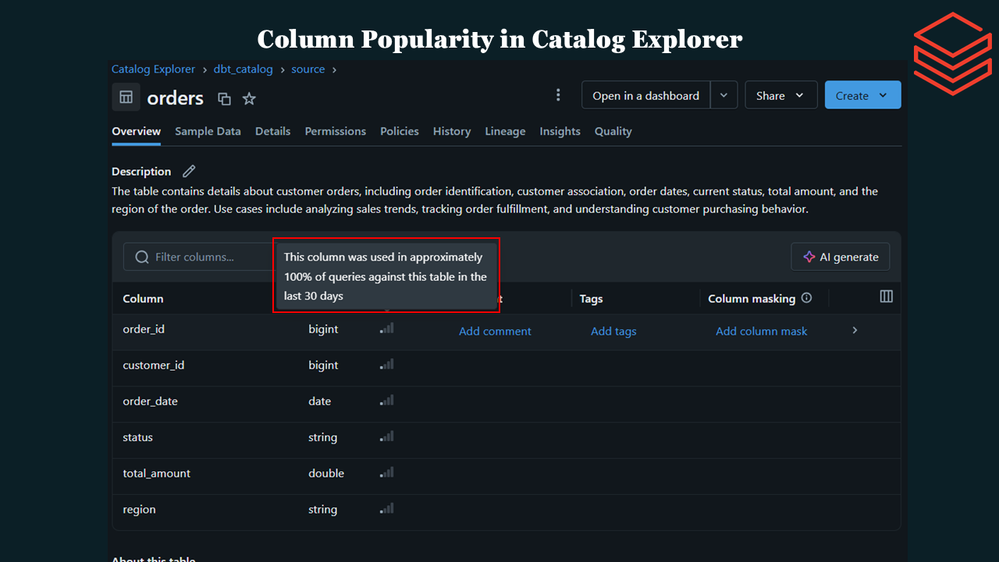The height and width of the screenshot is (562, 999).
Task: Click the Column header label
Action: coord(143,298)
